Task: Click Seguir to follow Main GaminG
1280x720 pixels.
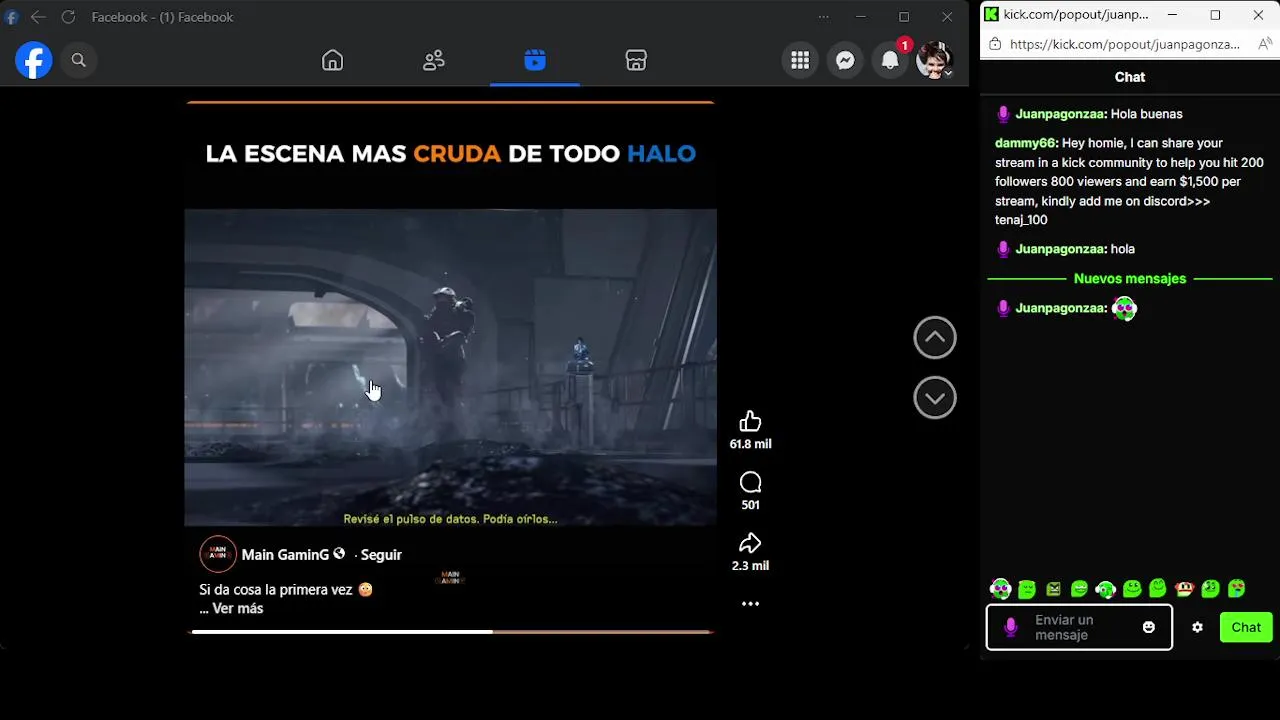Action: (381, 555)
